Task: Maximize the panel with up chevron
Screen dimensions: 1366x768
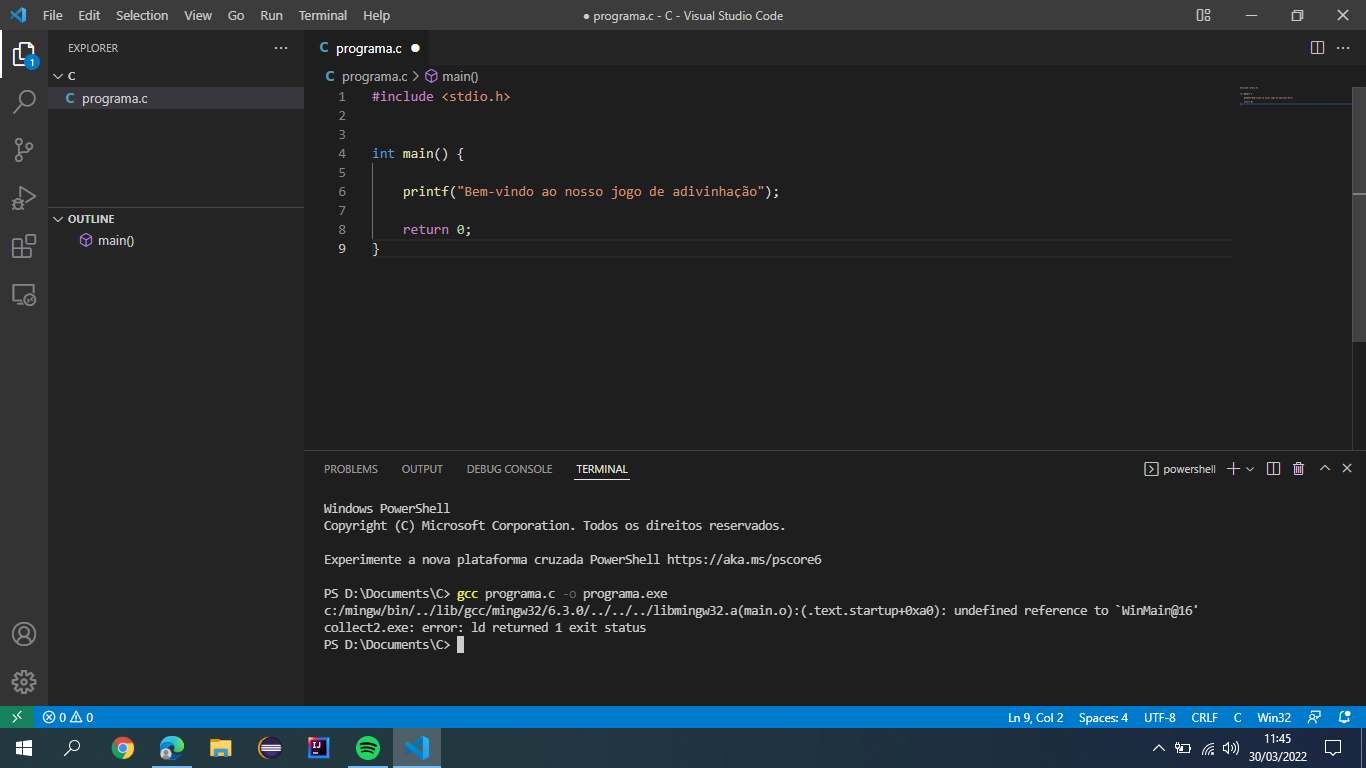Action: pos(1324,468)
